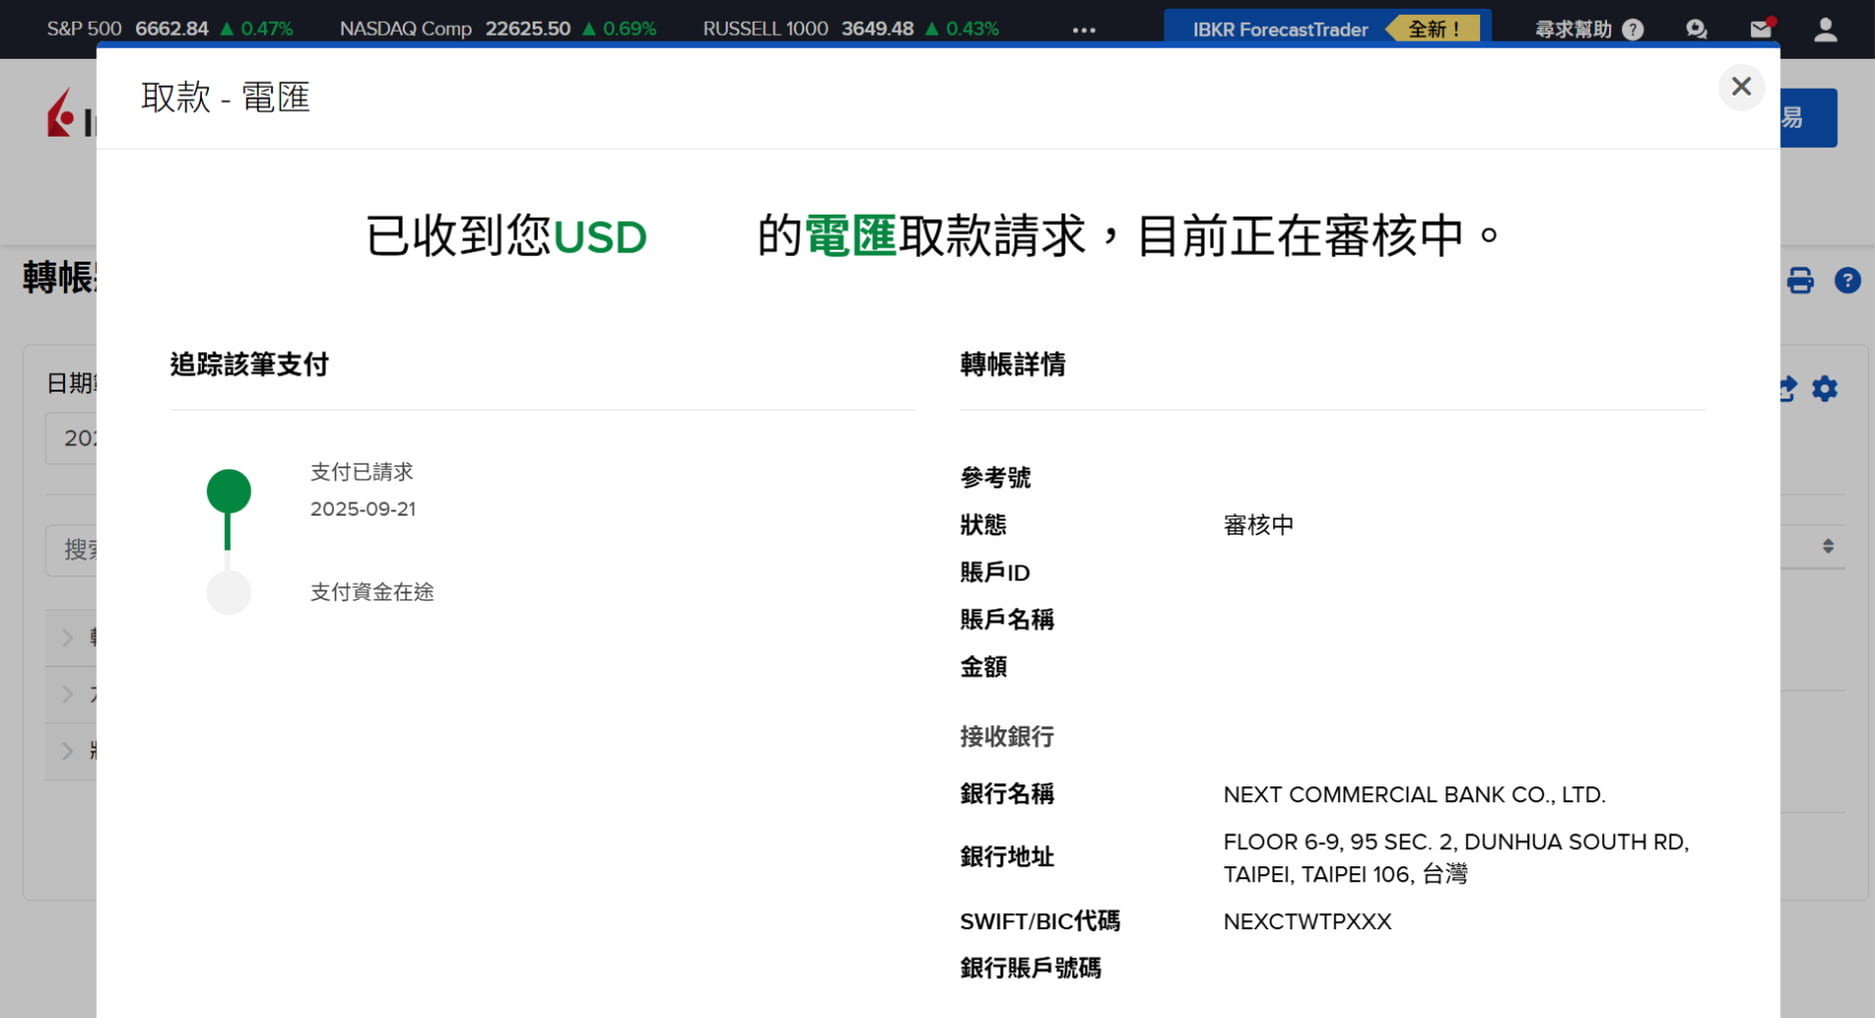Open the mail inbox envelope icon
This screenshot has height=1018, width=1875.
pos(1761,29)
